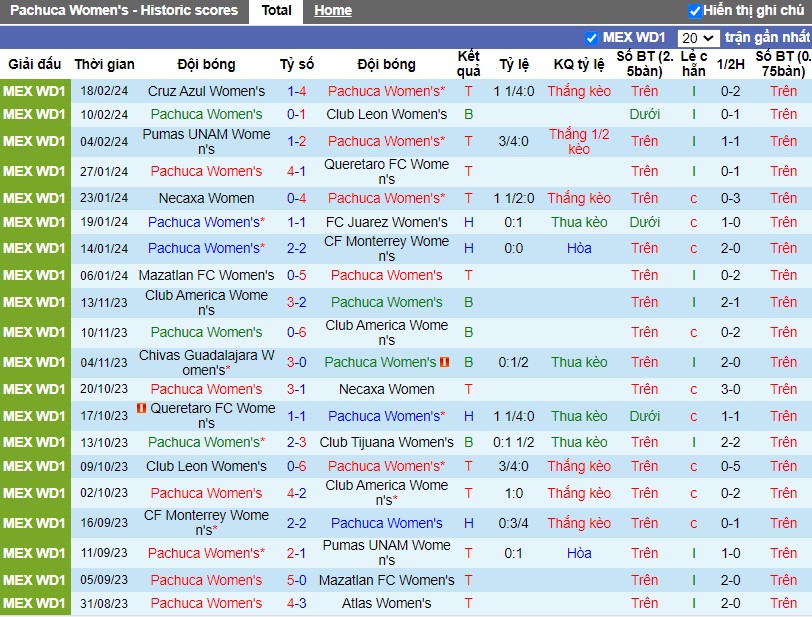Toggle the Hiển thị ghi chú checkbox
Image resolution: width=812 pixels, height=617 pixels.
[695, 10]
